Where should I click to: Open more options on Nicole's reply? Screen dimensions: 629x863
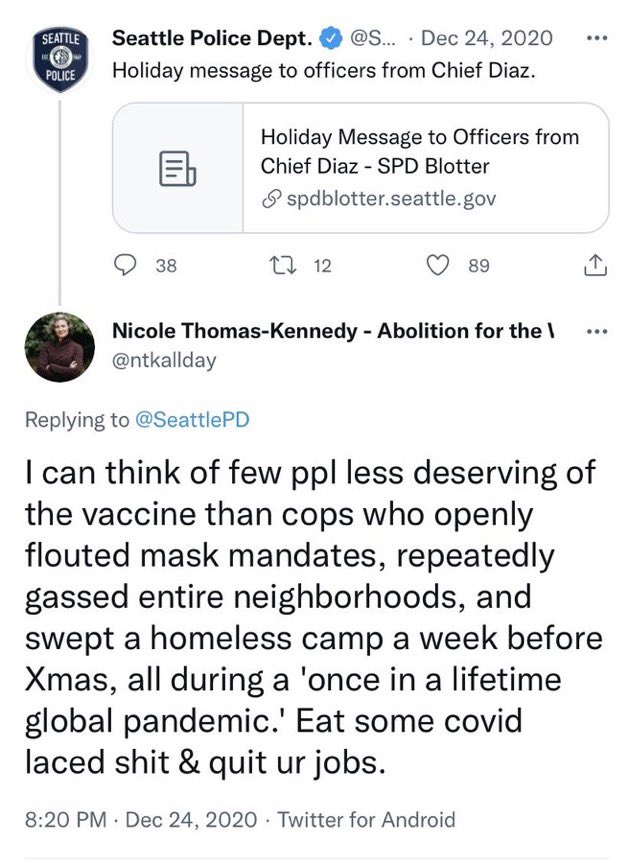click(596, 331)
